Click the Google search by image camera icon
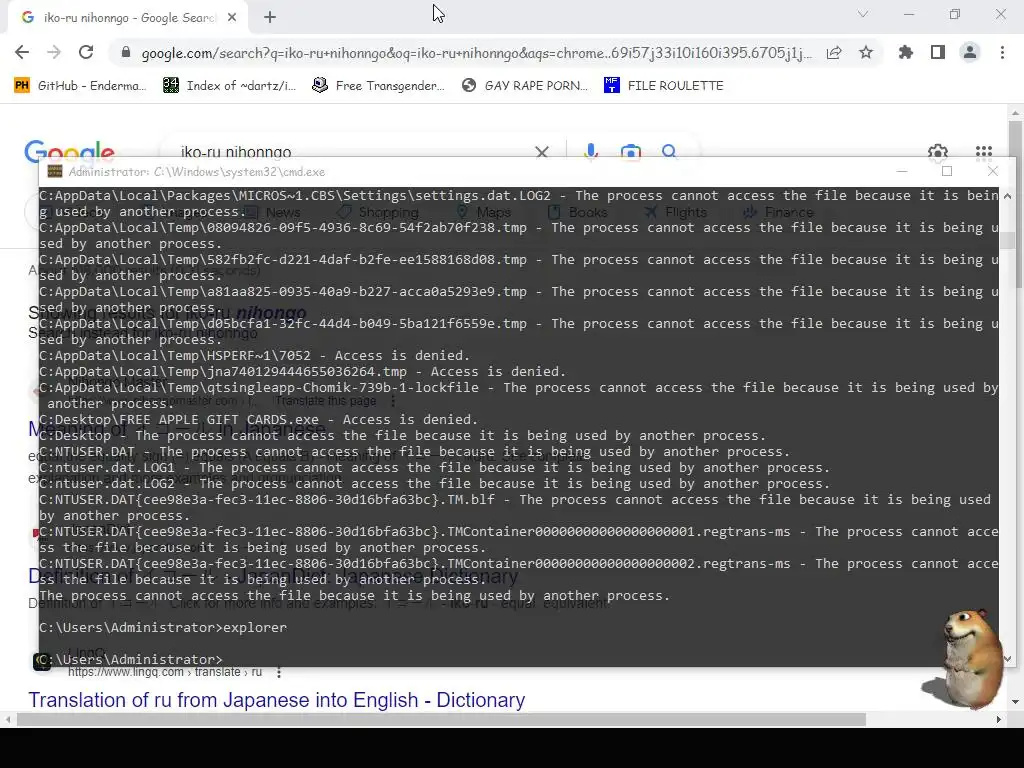 (630, 152)
